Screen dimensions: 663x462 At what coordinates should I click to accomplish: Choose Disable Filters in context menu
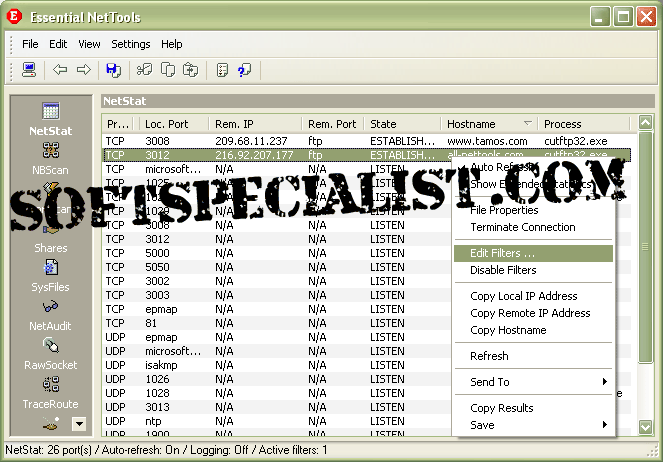click(533, 270)
